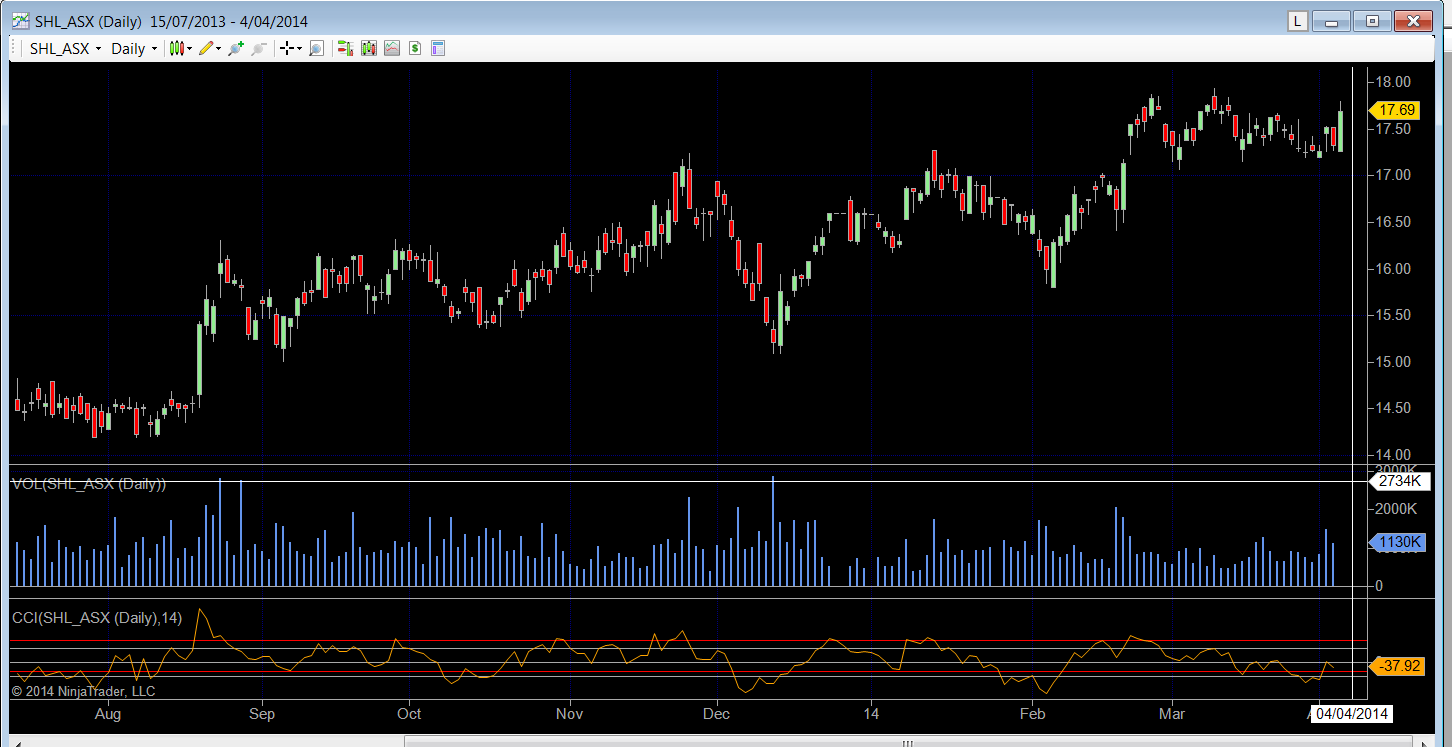Expand the SHL_ASX instrument dropdown
The width and height of the screenshot is (1452, 747).
65,48
